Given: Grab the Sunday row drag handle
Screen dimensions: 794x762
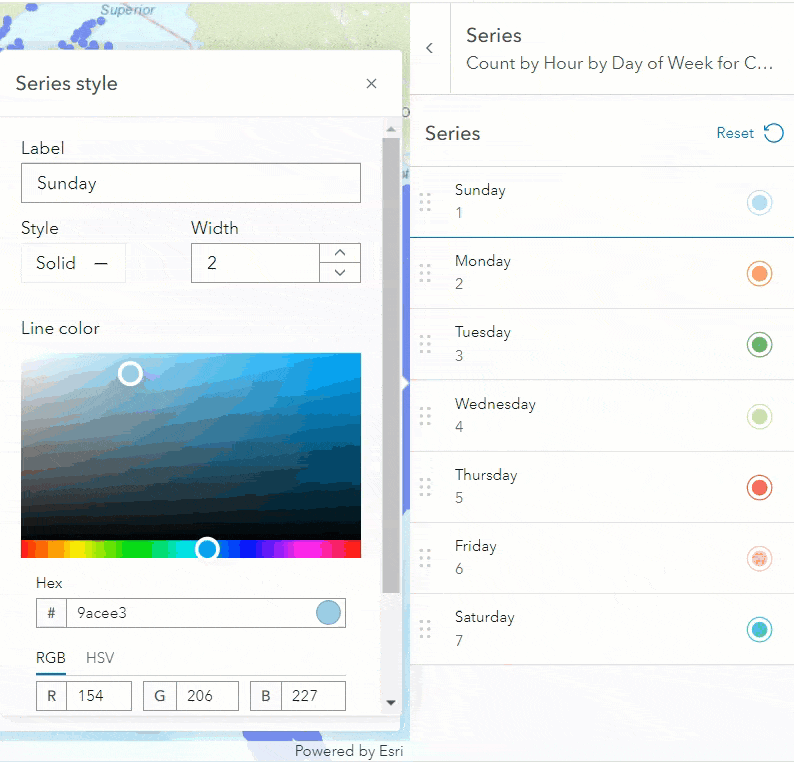Looking at the screenshot, I should (425, 202).
